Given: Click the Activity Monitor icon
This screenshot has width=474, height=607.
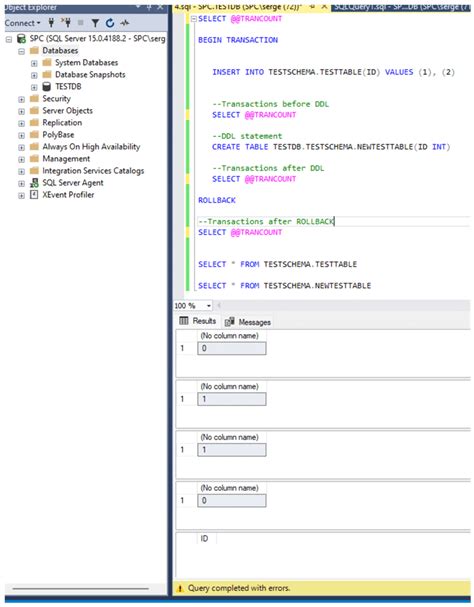Looking at the screenshot, I should (125, 24).
